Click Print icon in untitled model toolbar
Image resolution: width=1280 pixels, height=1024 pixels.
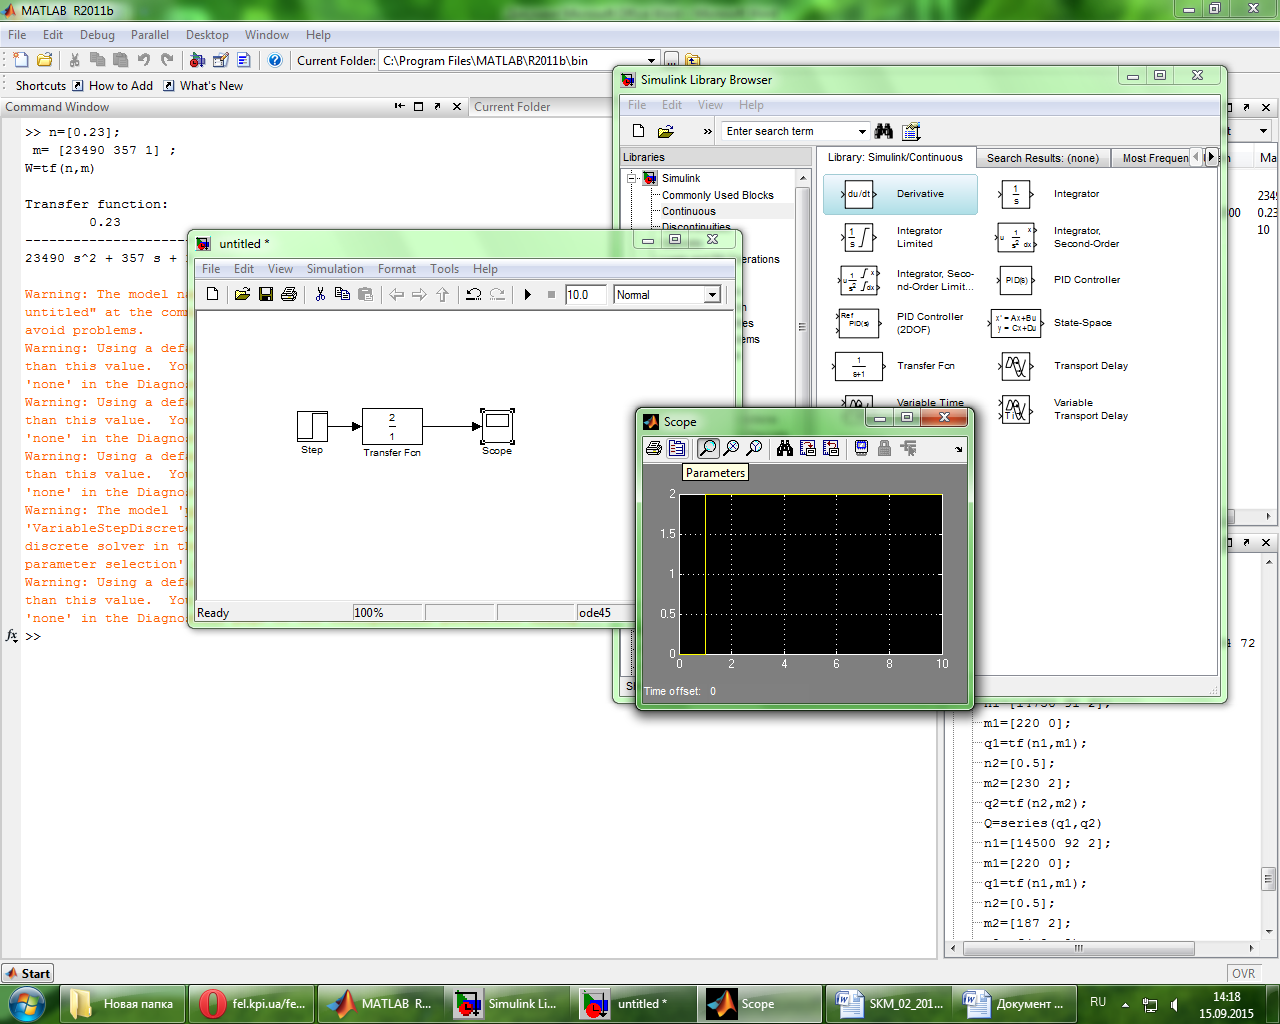tap(289, 294)
